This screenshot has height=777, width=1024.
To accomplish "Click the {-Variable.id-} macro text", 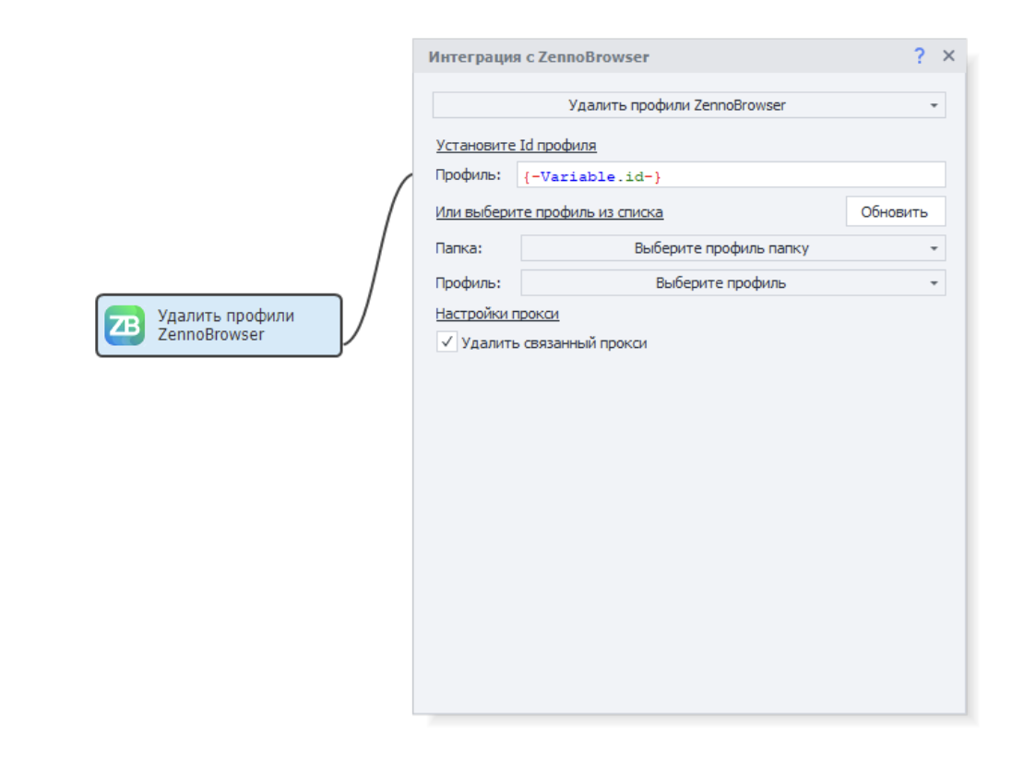I will point(592,176).
